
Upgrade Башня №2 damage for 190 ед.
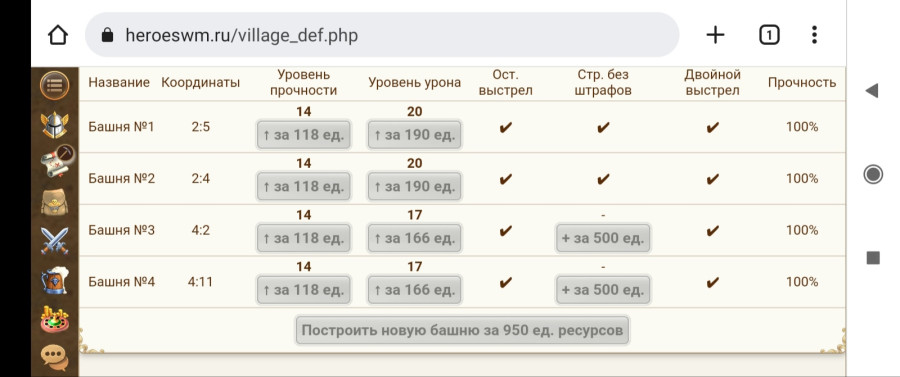coord(414,186)
